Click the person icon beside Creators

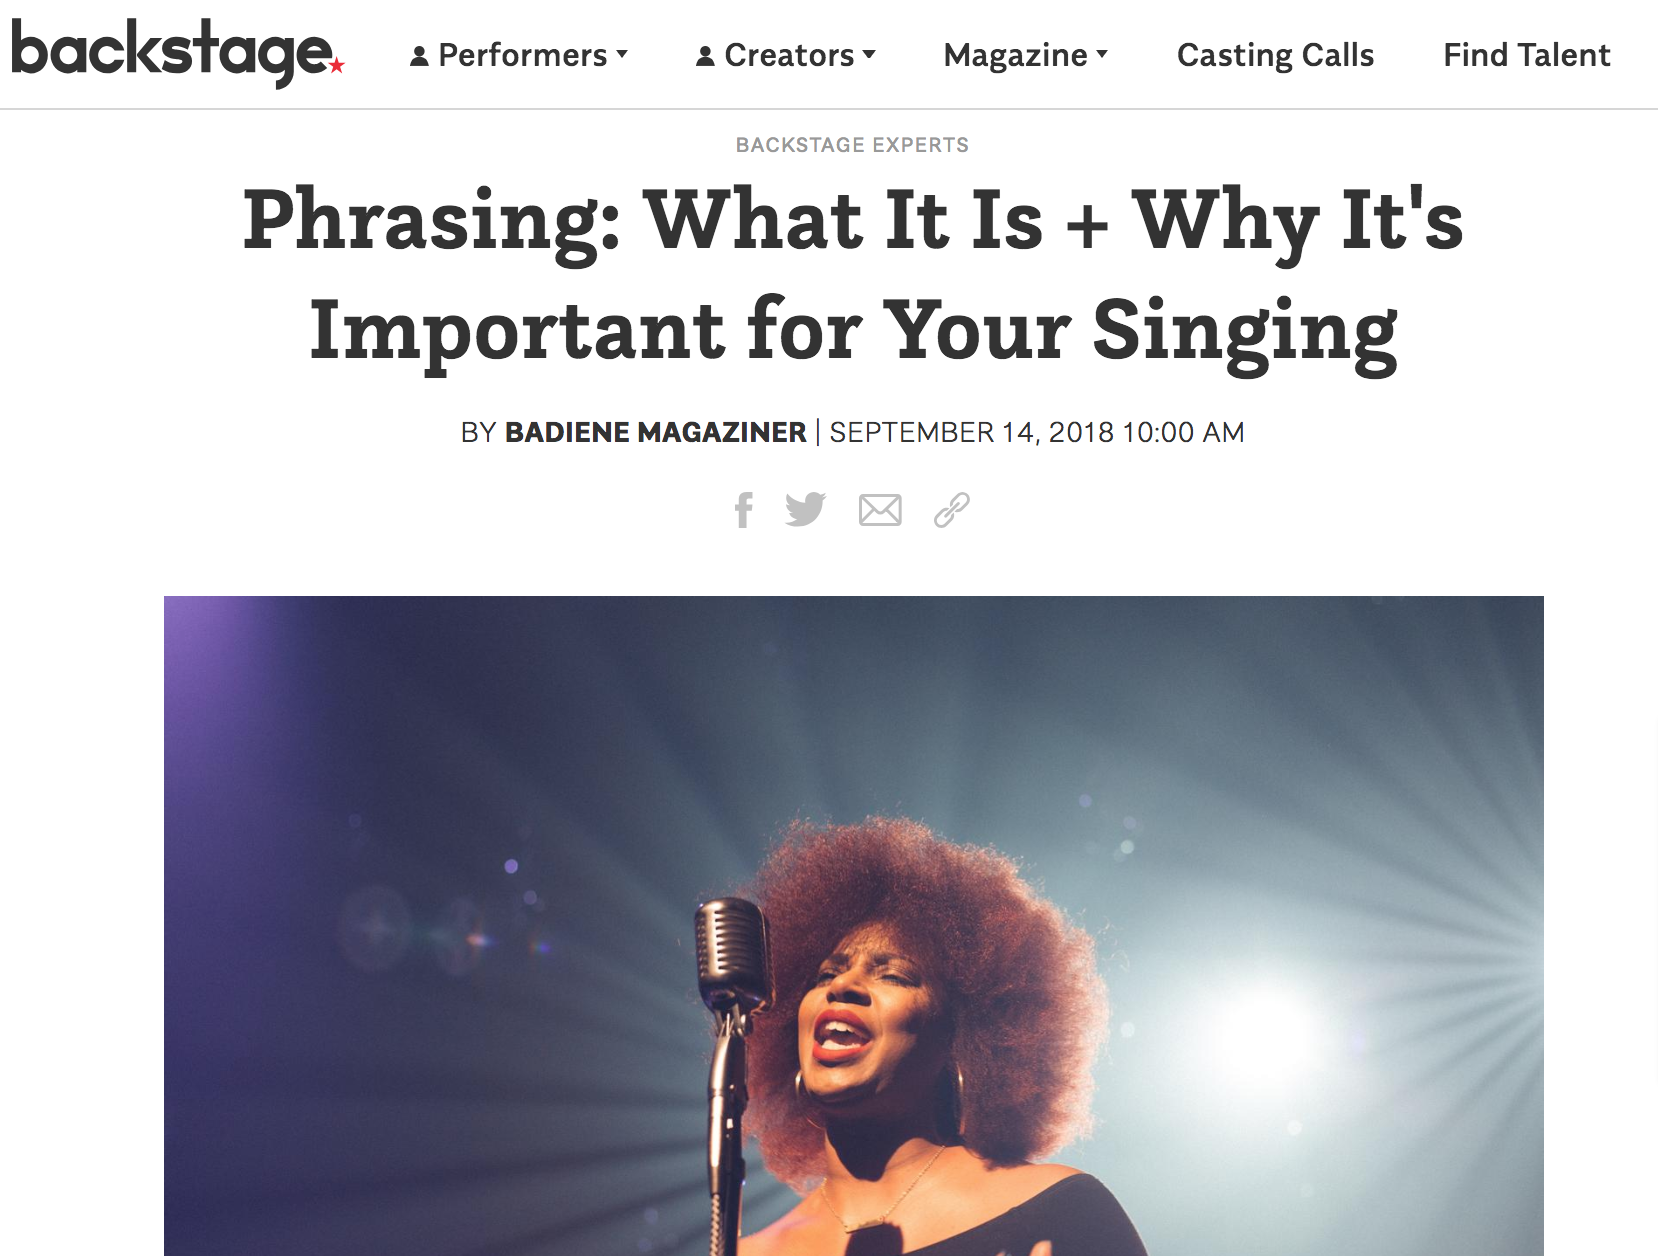[x=705, y=56]
